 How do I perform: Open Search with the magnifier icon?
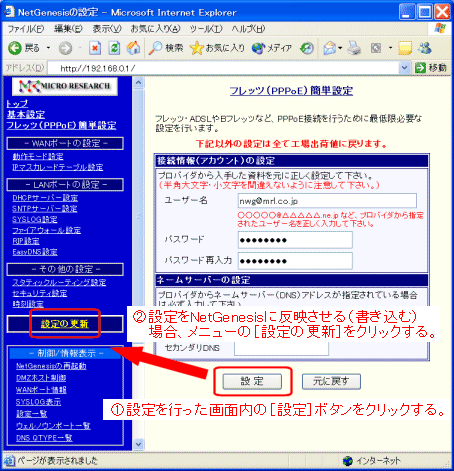[x=155, y=48]
